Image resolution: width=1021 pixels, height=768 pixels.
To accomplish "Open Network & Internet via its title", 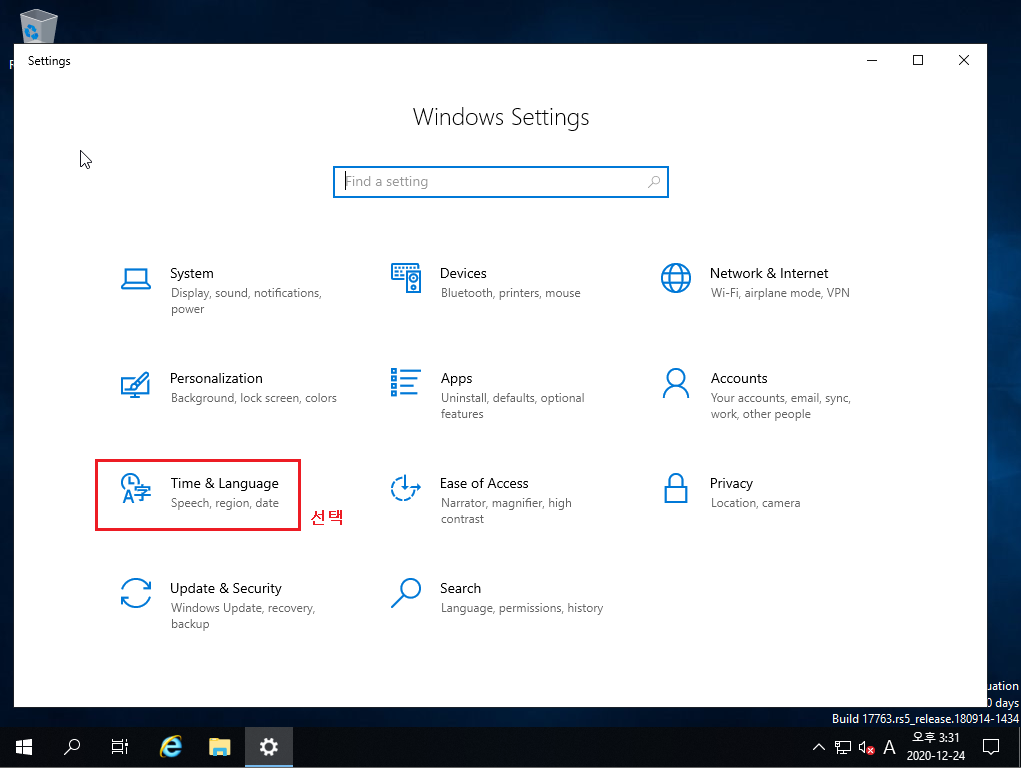I will tap(769, 274).
